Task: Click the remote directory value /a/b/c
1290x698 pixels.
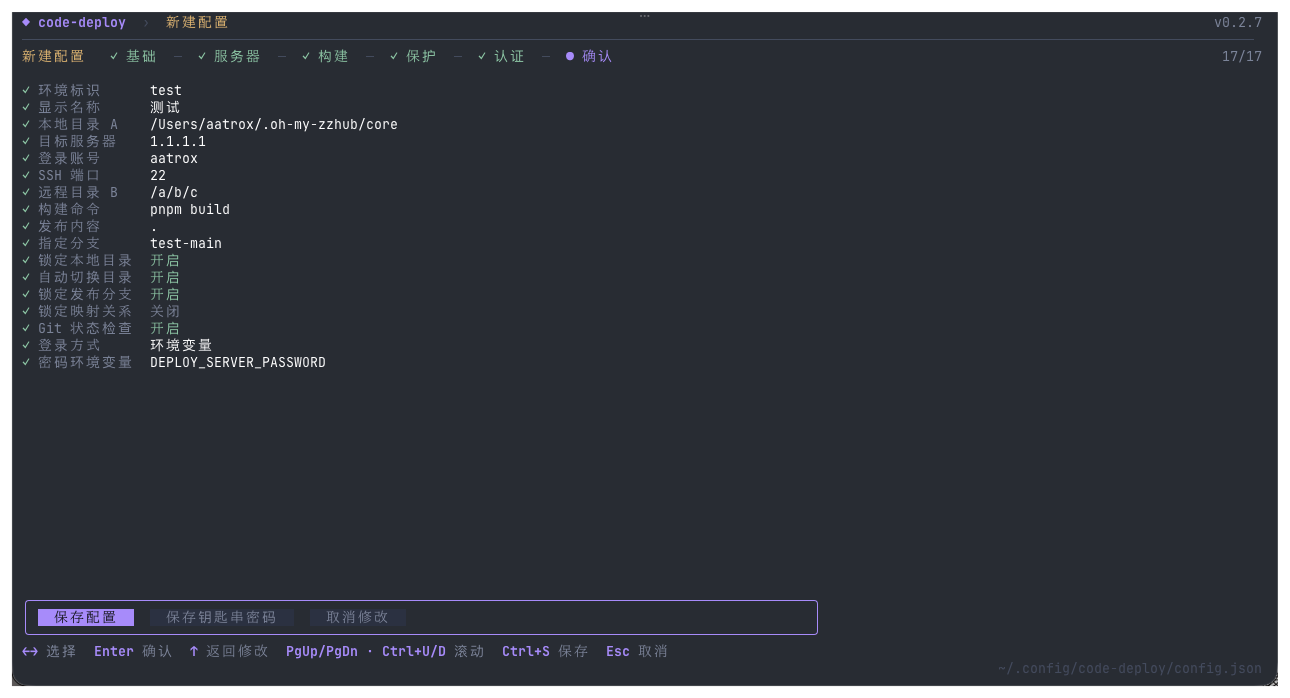Action: pyautogui.click(x=174, y=192)
